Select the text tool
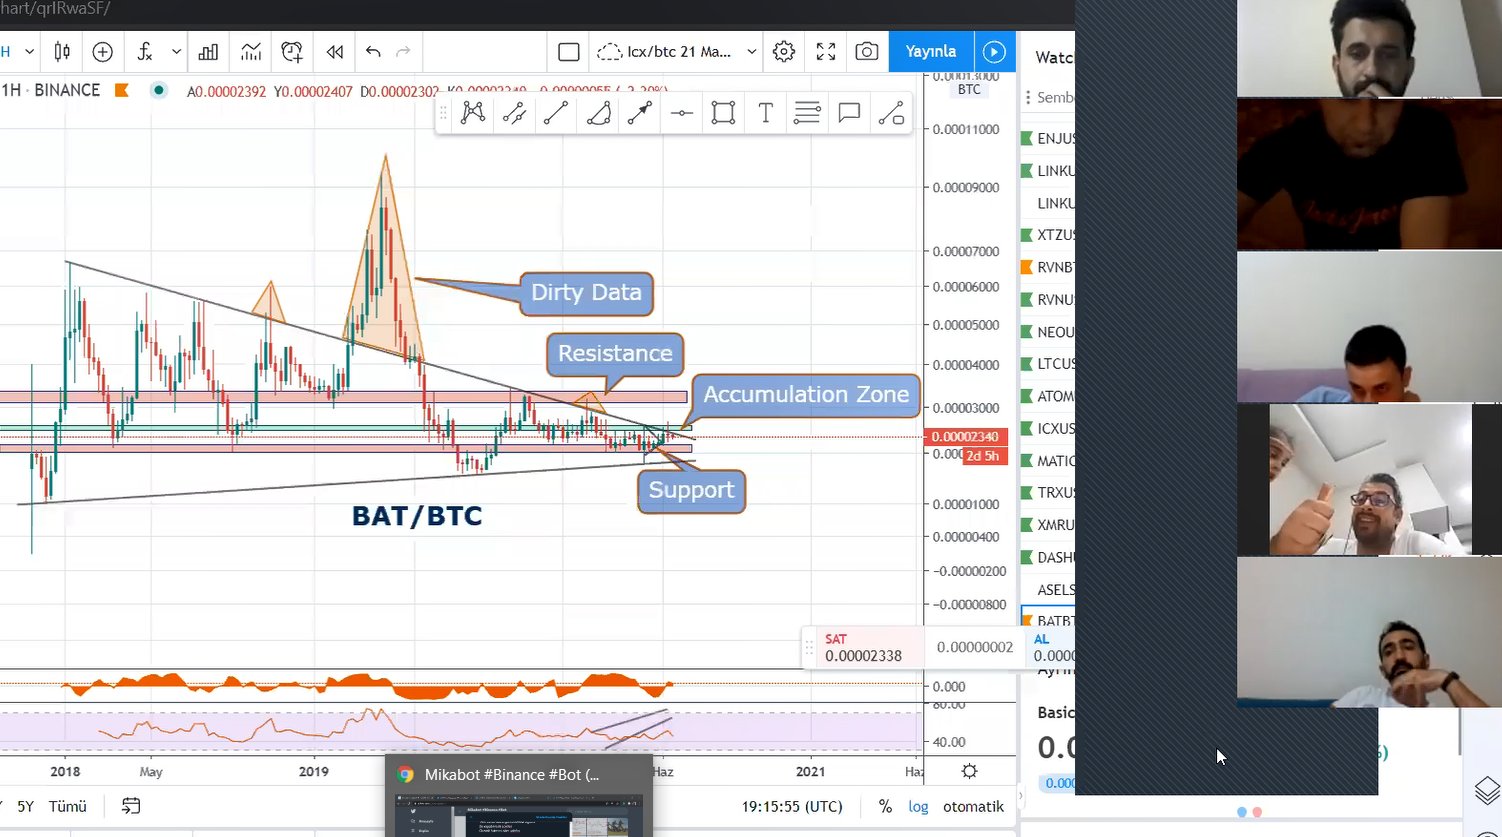 tap(765, 113)
